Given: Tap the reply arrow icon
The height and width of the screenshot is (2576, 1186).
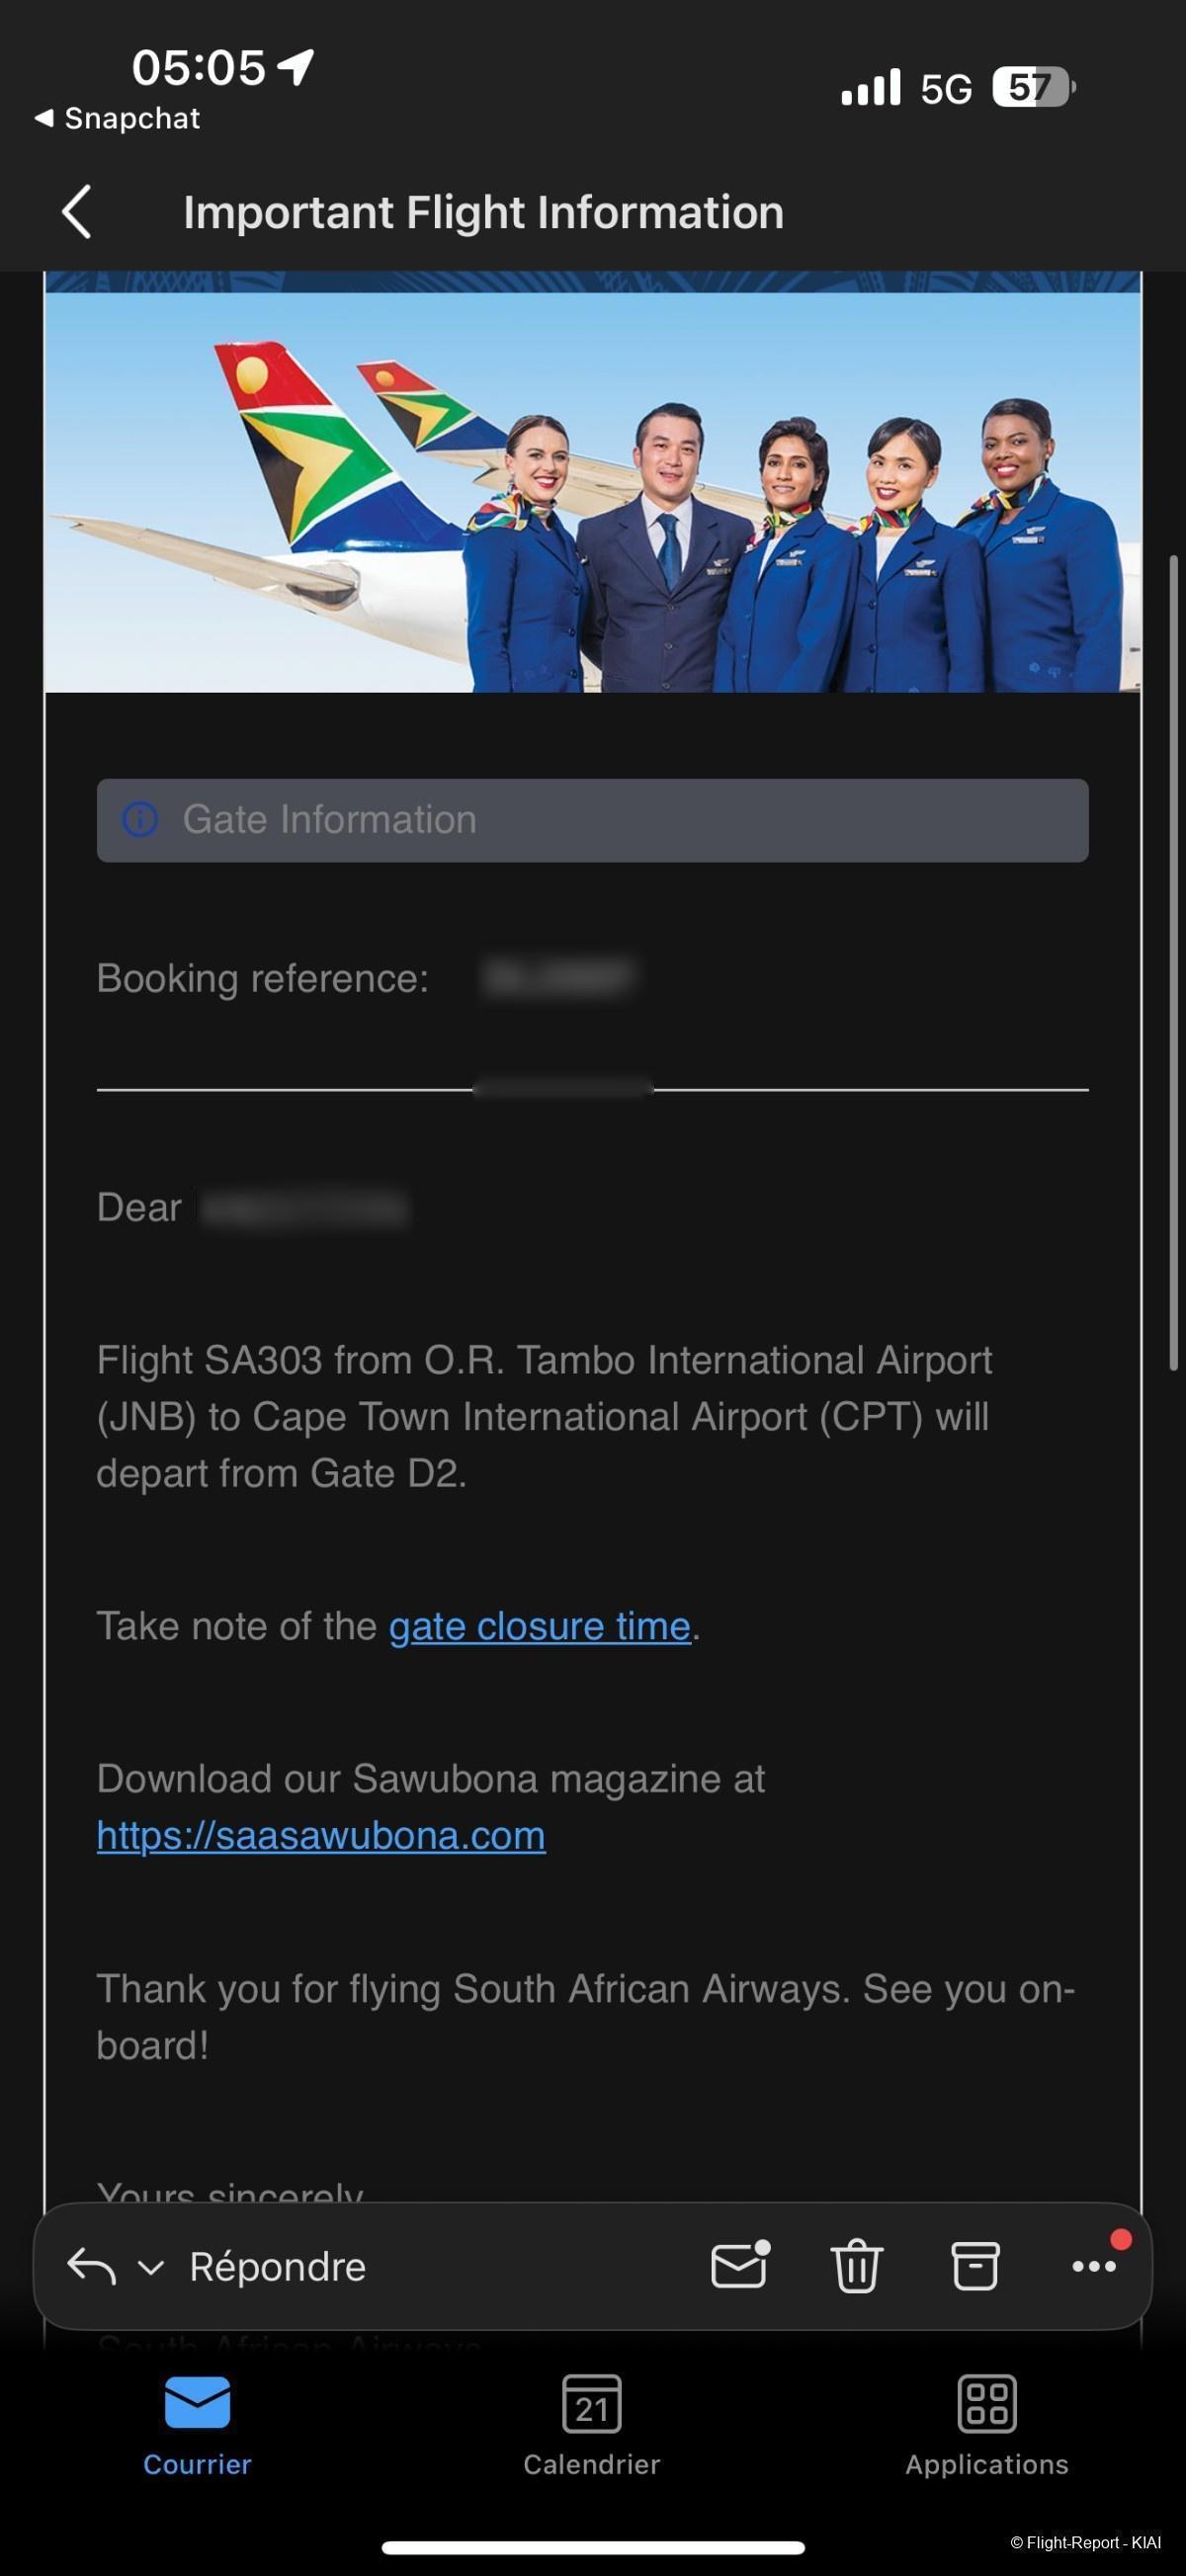Looking at the screenshot, I should coord(91,2266).
